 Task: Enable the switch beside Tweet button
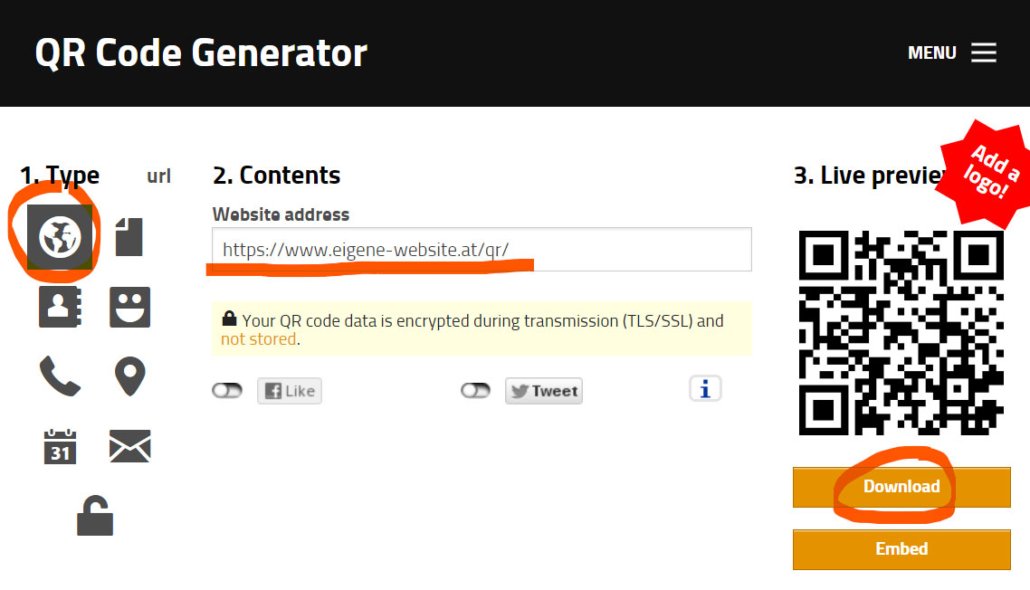476,391
